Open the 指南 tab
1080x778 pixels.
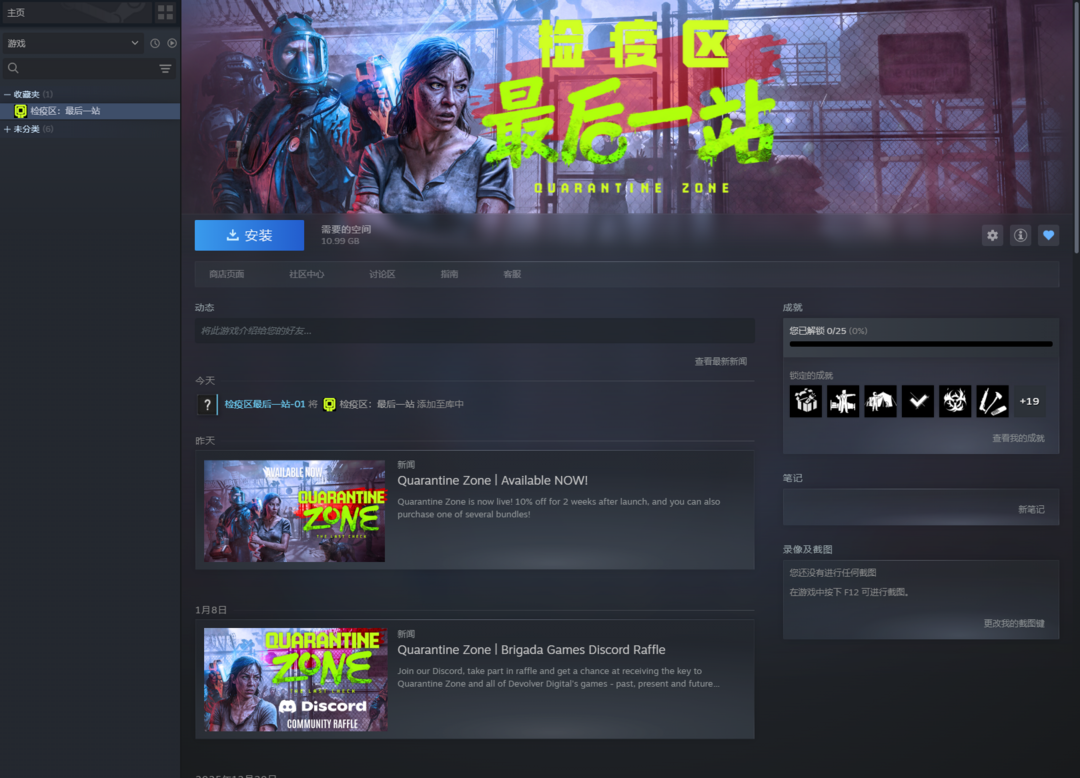[450, 274]
